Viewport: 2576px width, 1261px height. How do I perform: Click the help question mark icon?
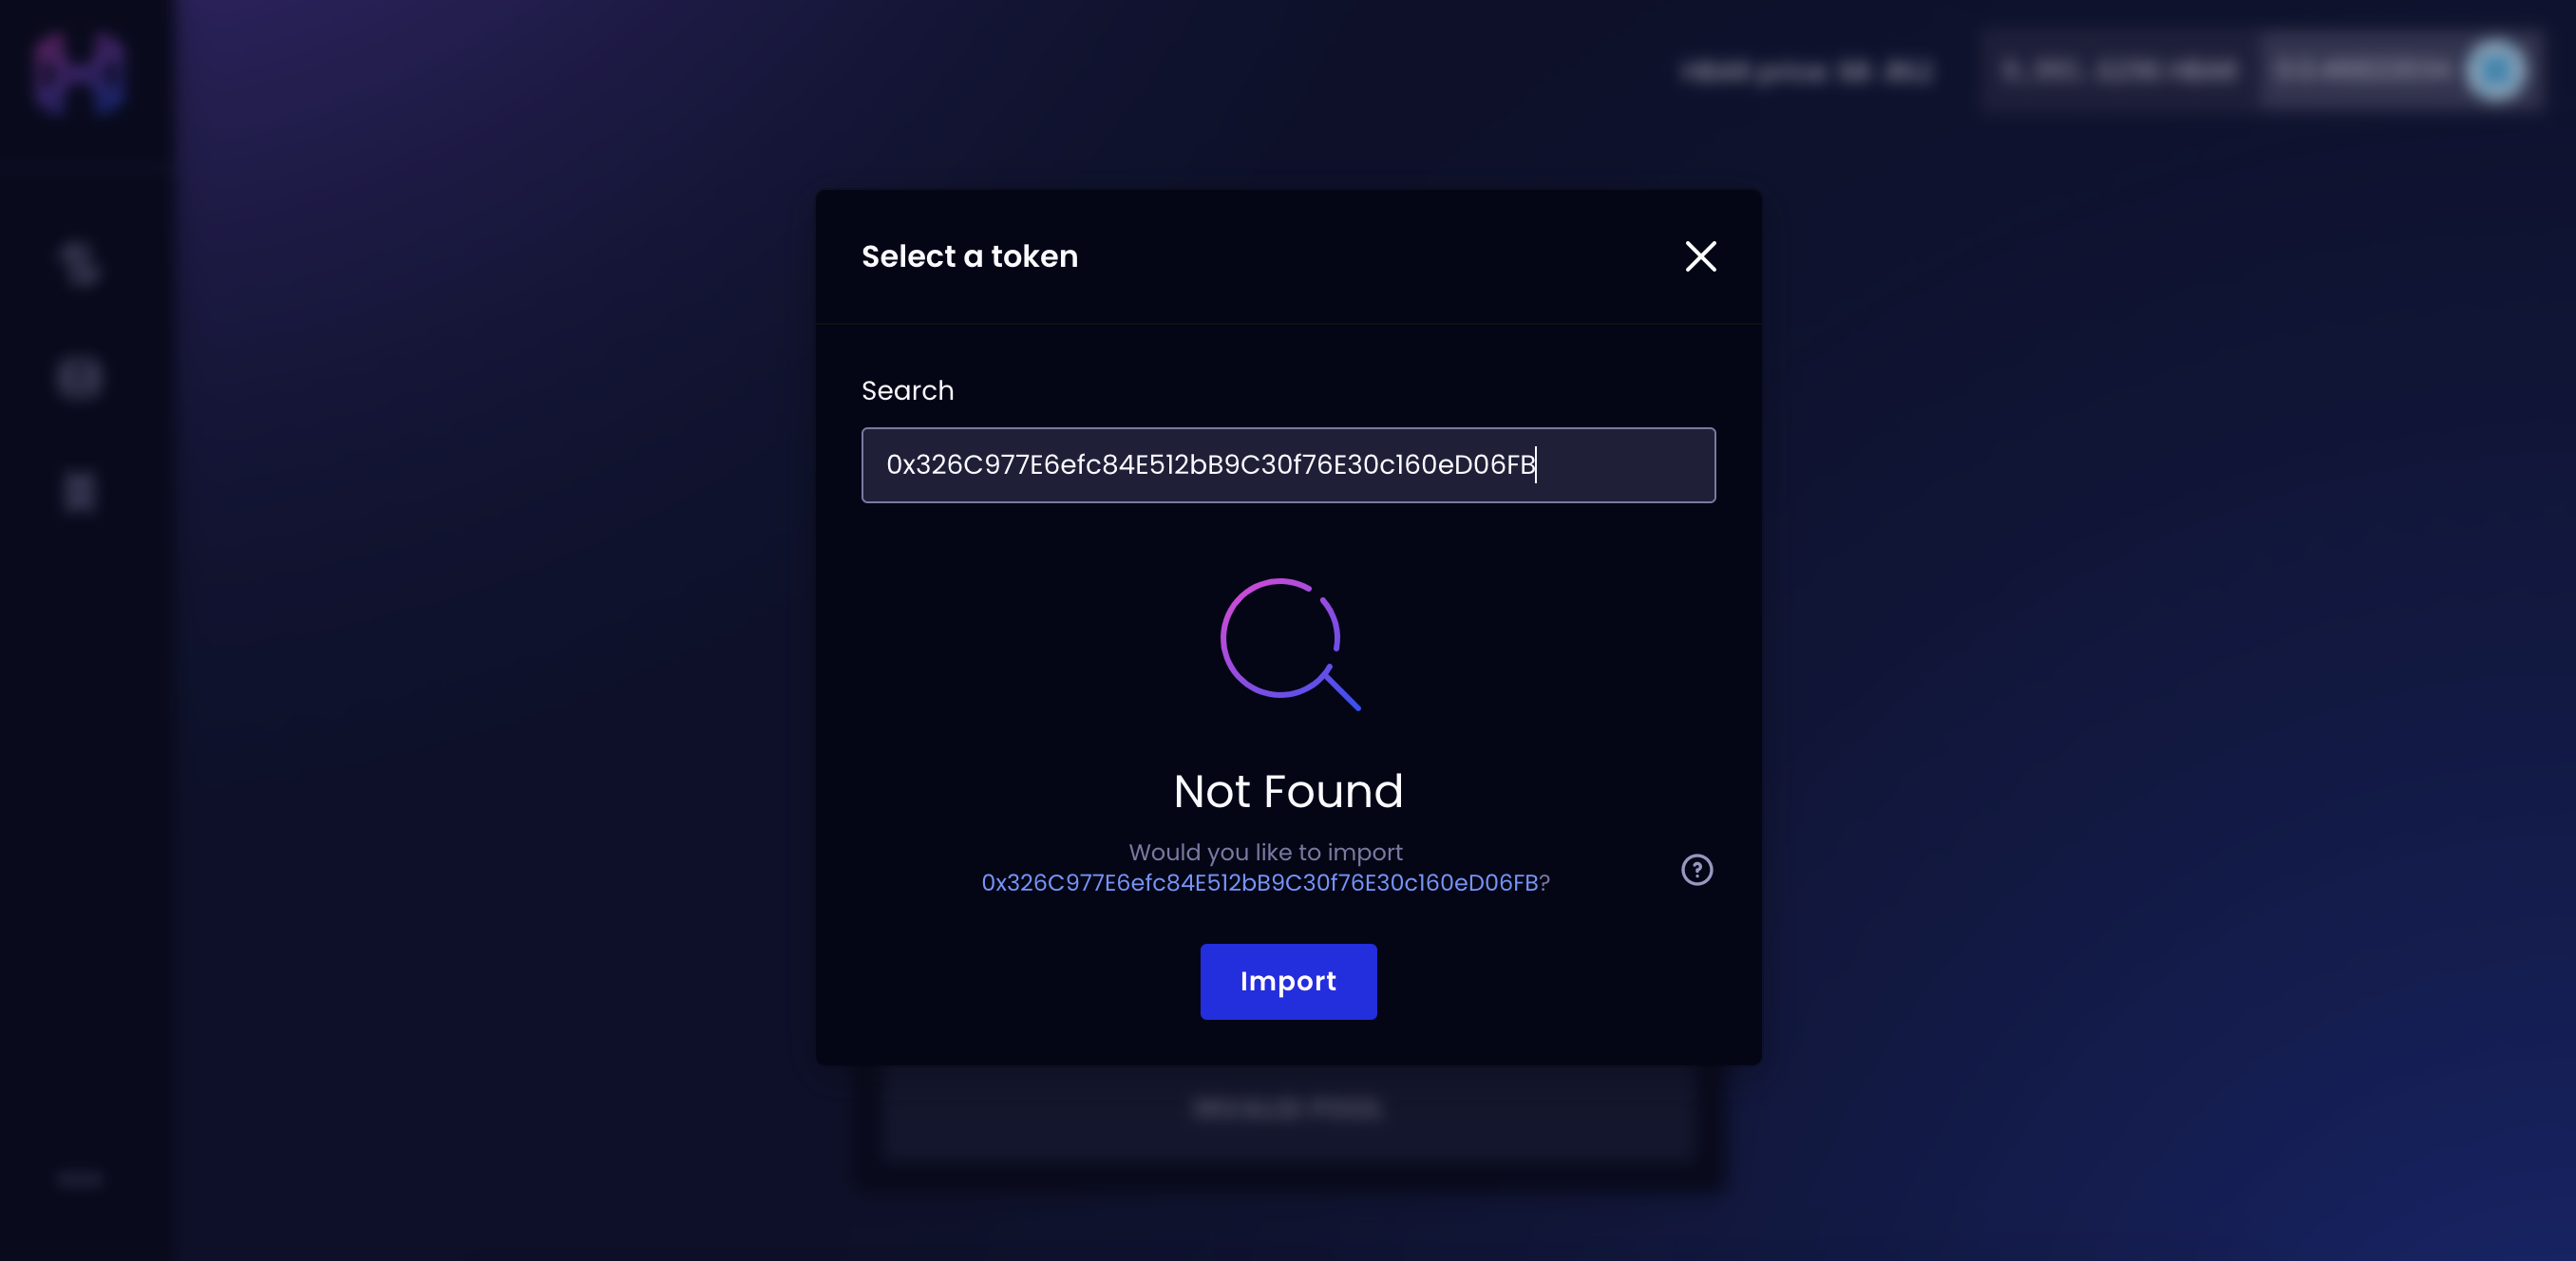coord(1696,870)
